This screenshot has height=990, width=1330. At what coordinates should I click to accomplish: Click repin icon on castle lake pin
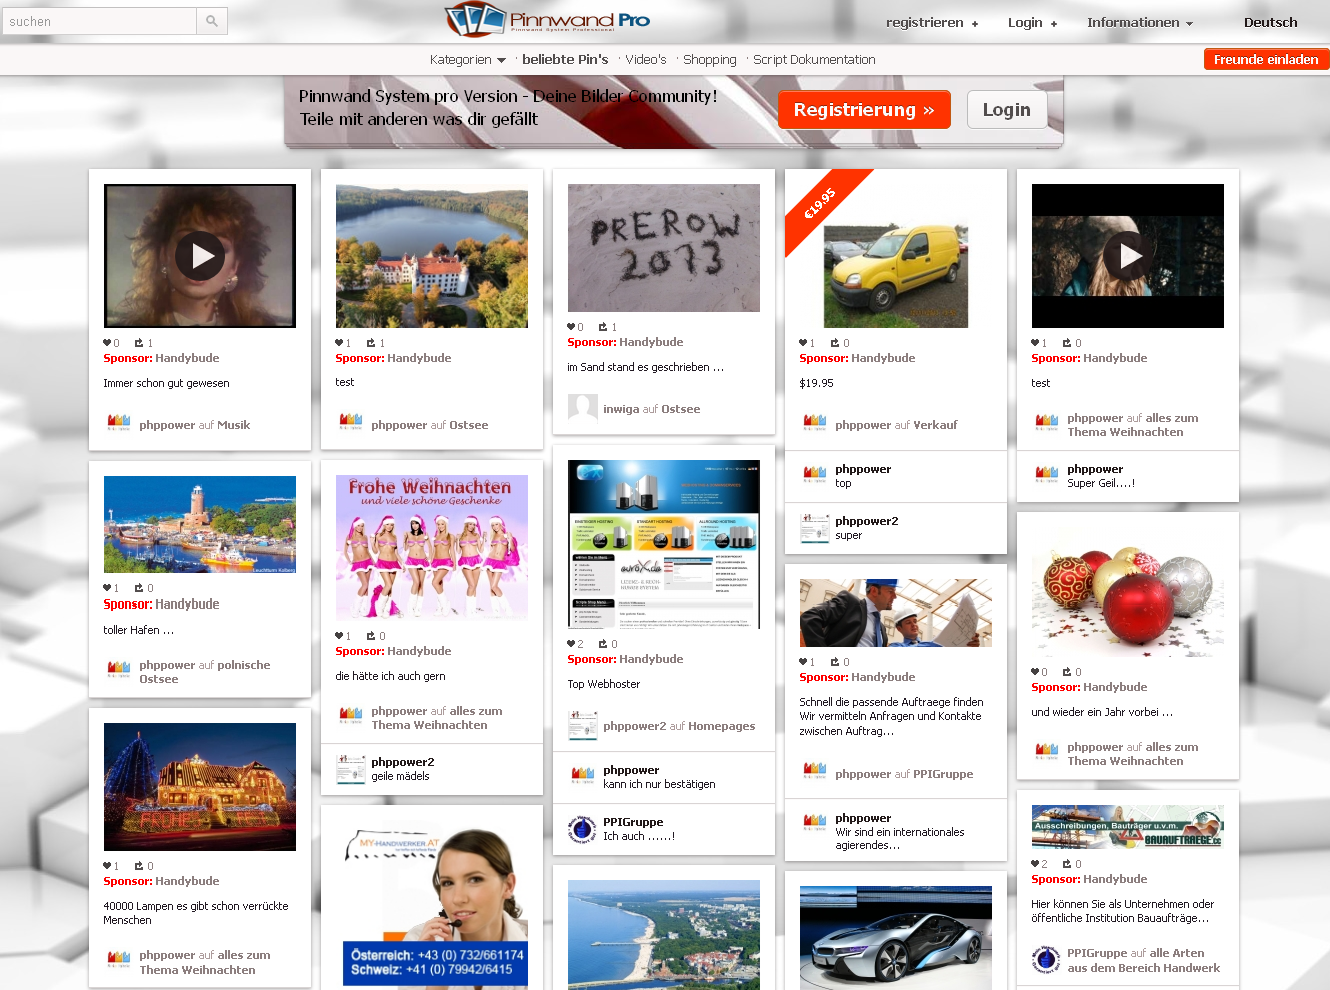coord(371,343)
